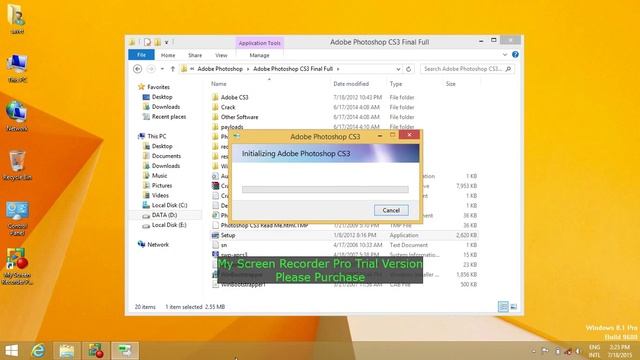
Task: Open Videos under This PC
Action: (160, 195)
